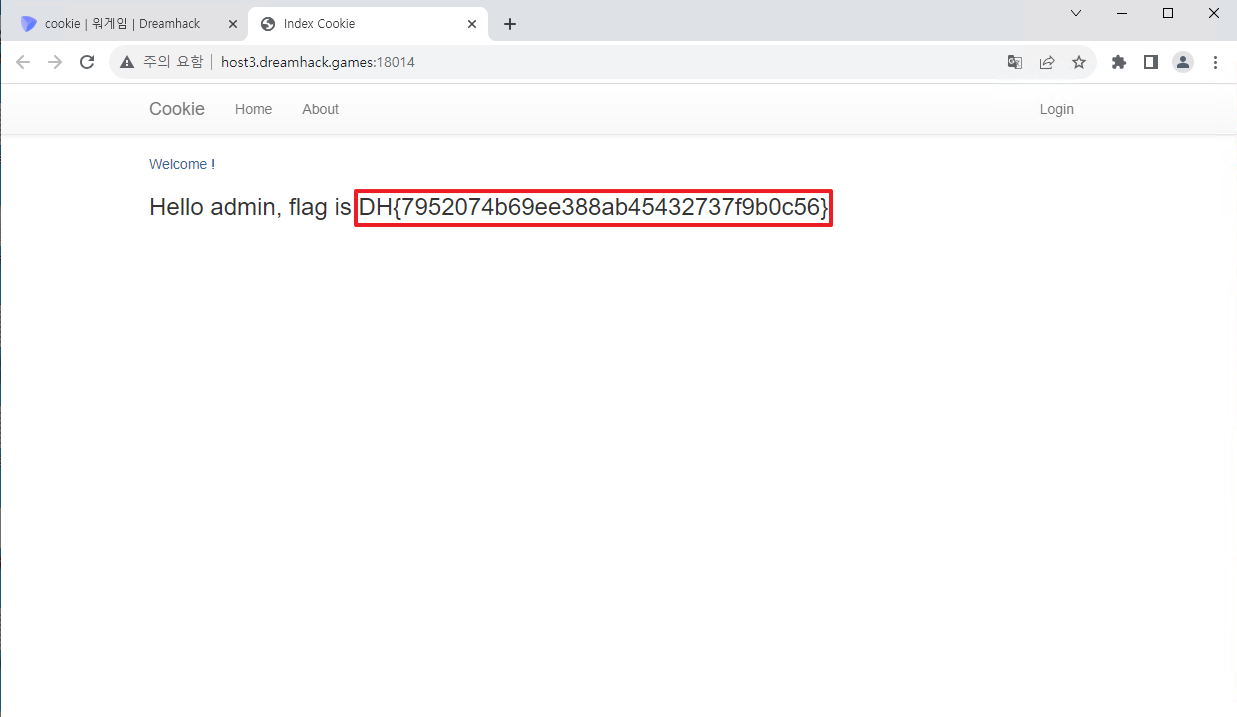Viewport: 1237px width, 717px height.
Task: Bookmark this page with the star icon
Action: point(1079,62)
